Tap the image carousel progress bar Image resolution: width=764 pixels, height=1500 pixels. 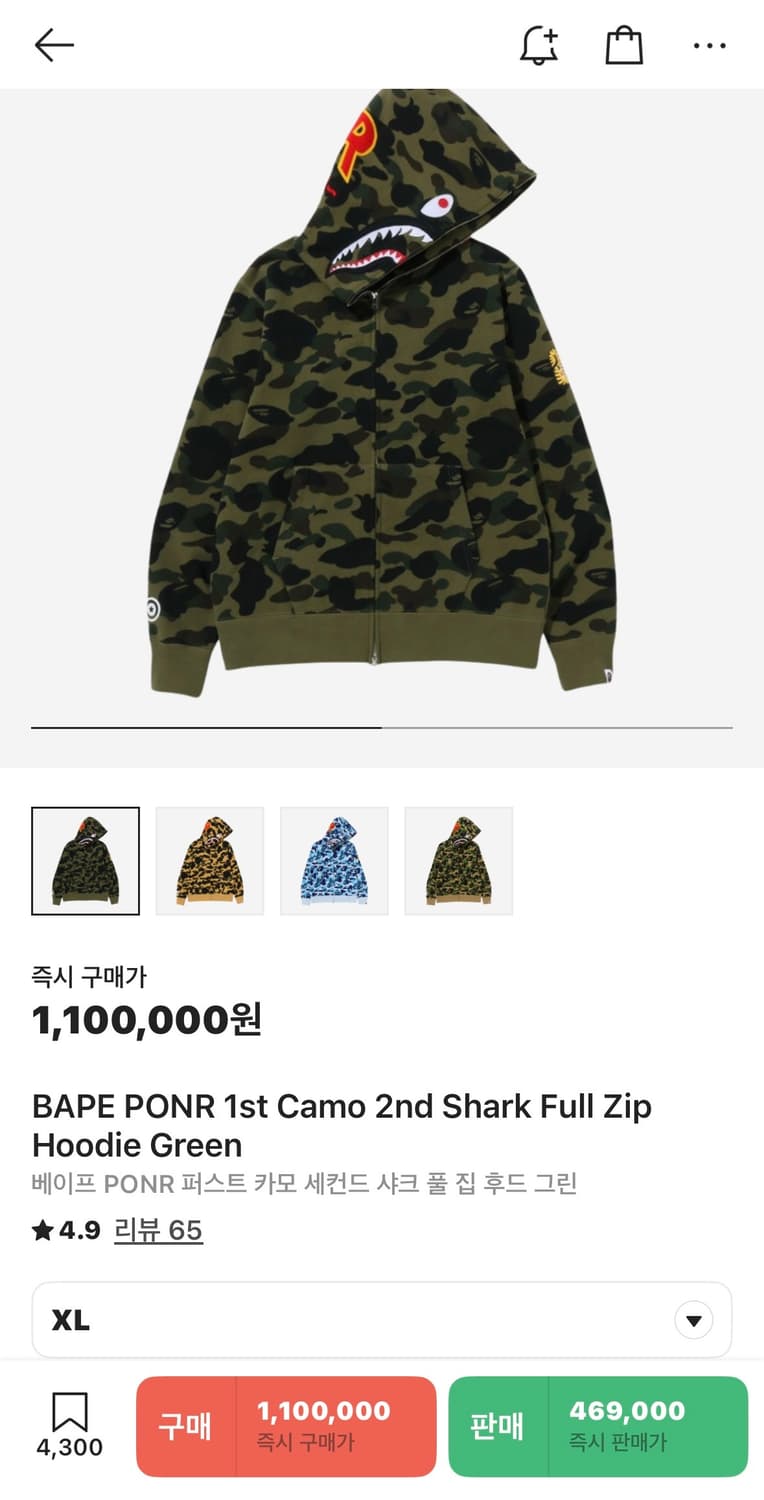tap(382, 728)
